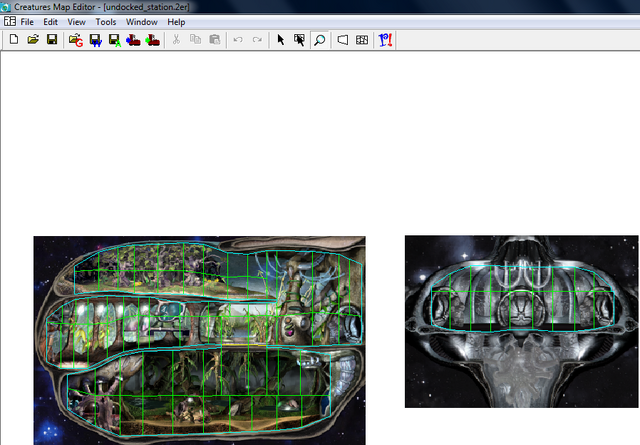Toggle the magnifier zoom tool
This screenshot has height=445, width=640.
(x=320, y=40)
